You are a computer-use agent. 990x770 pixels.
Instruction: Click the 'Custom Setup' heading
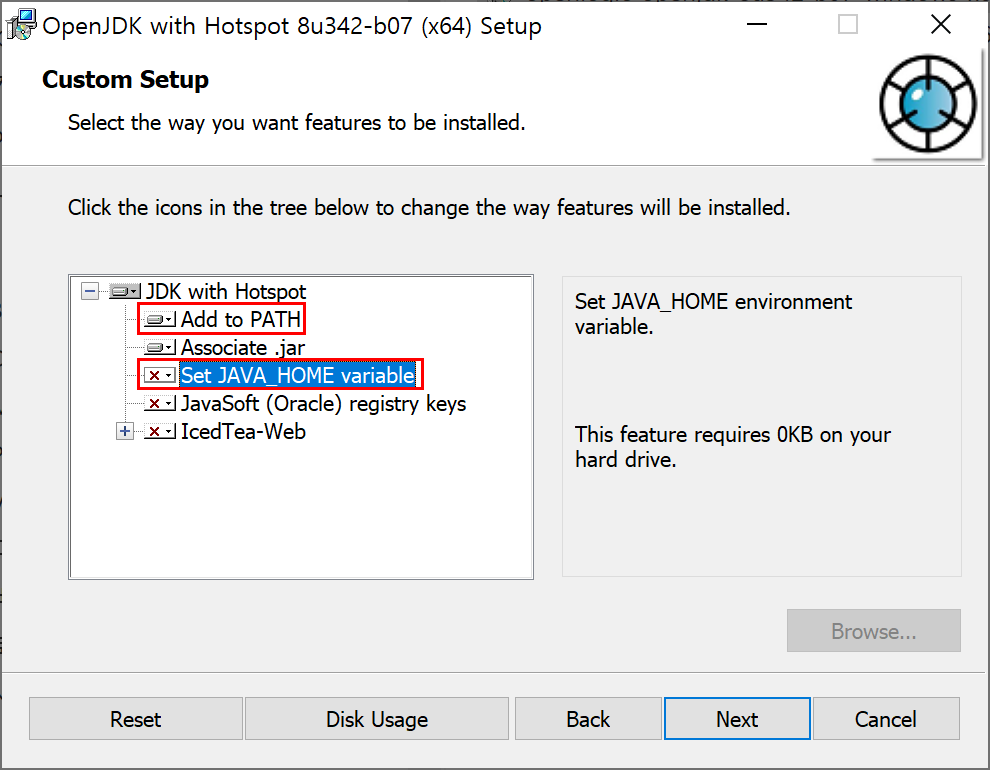(126, 80)
